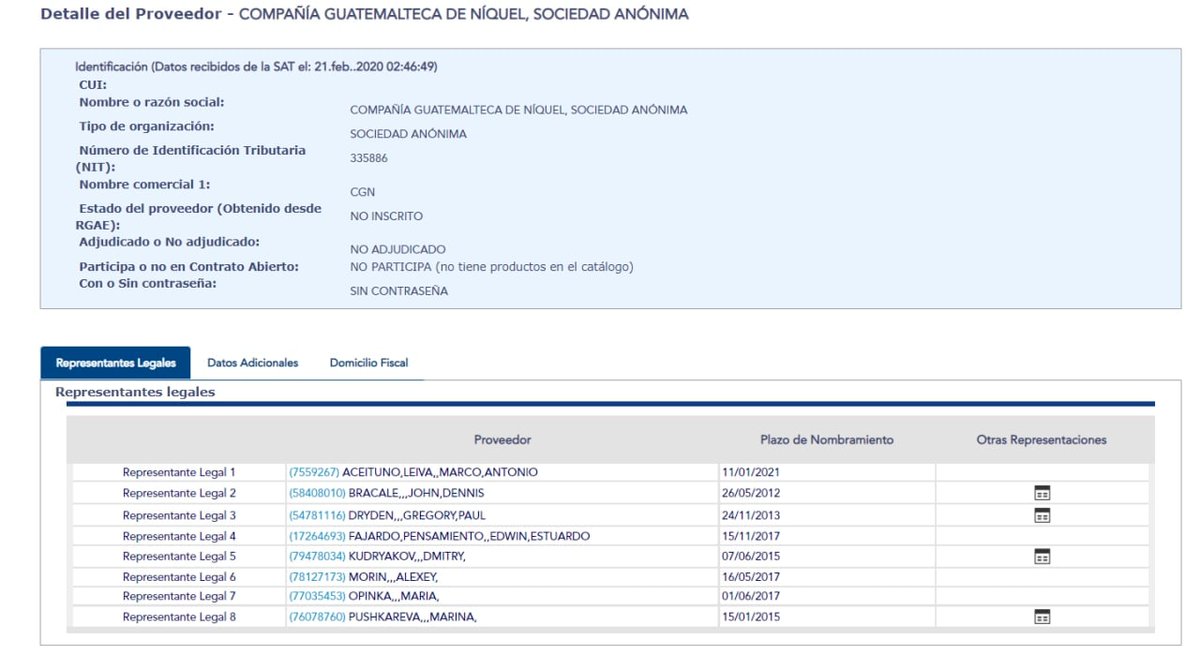Click the date 07/06/2015
Viewport: 1200px width, 654px height.
click(749, 556)
